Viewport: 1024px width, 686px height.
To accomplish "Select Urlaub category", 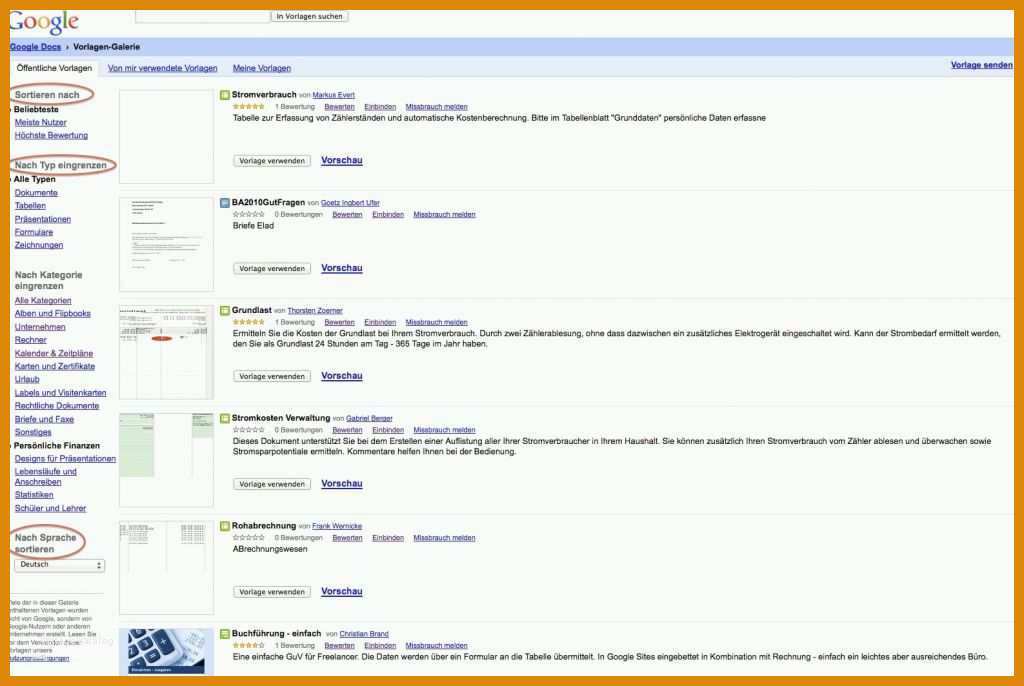I will pos(27,380).
